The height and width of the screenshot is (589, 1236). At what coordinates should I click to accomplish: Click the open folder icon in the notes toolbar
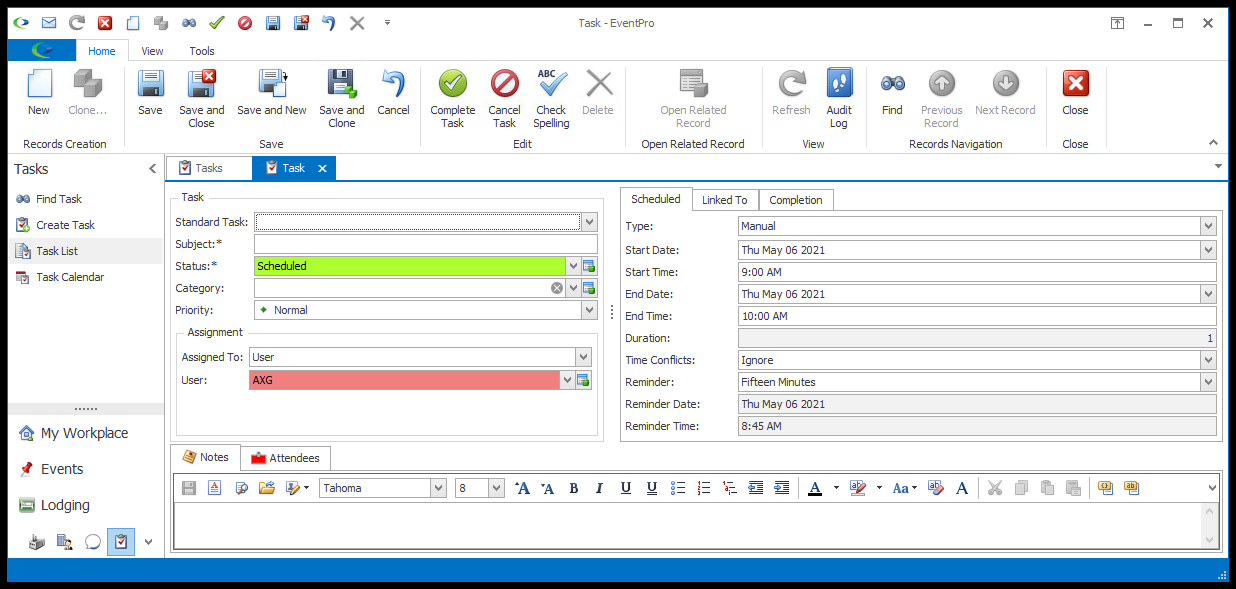point(267,488)
